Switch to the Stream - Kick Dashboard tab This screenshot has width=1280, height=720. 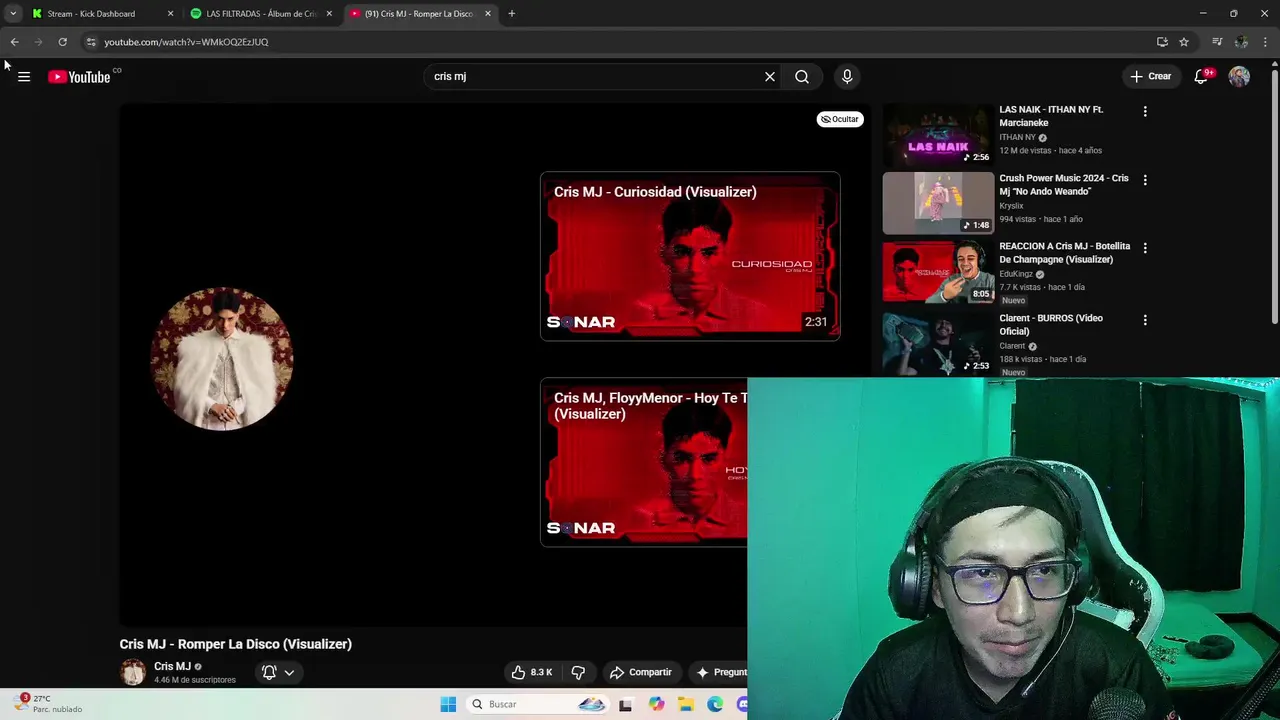[x=91, y=14]
